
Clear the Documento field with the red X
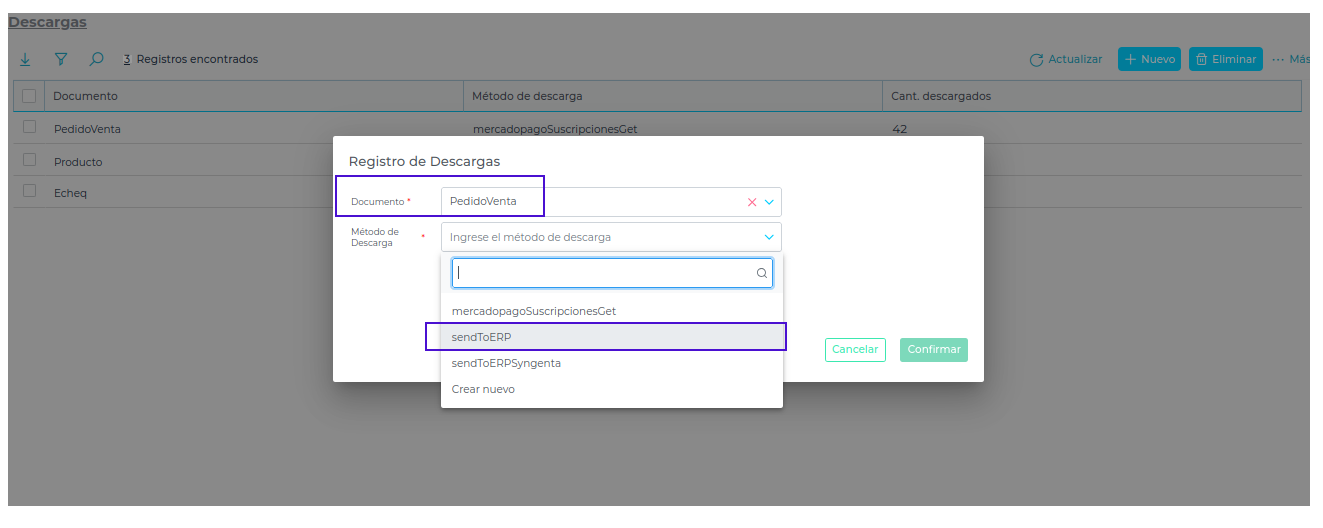(752, 202)
